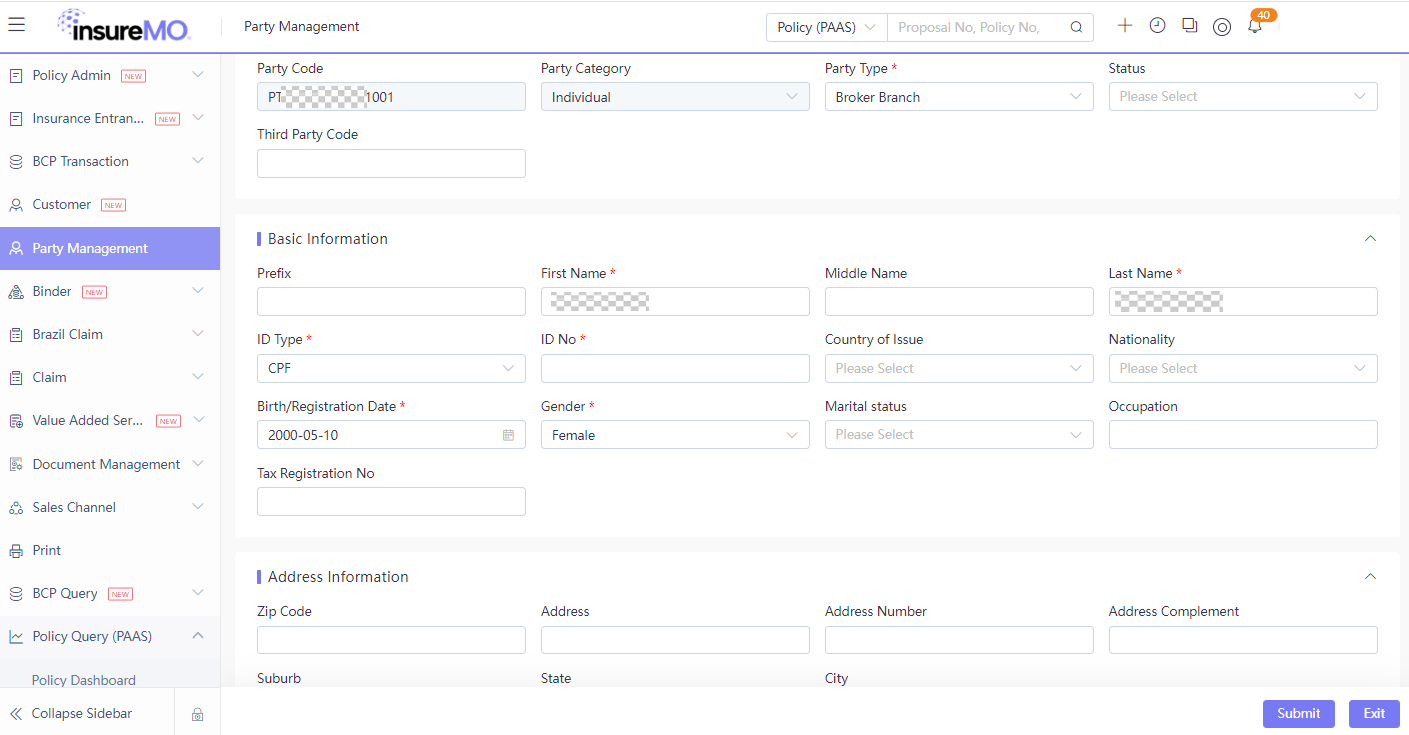
Task: Click the target circle icon in header
Action: [1221, 27]
